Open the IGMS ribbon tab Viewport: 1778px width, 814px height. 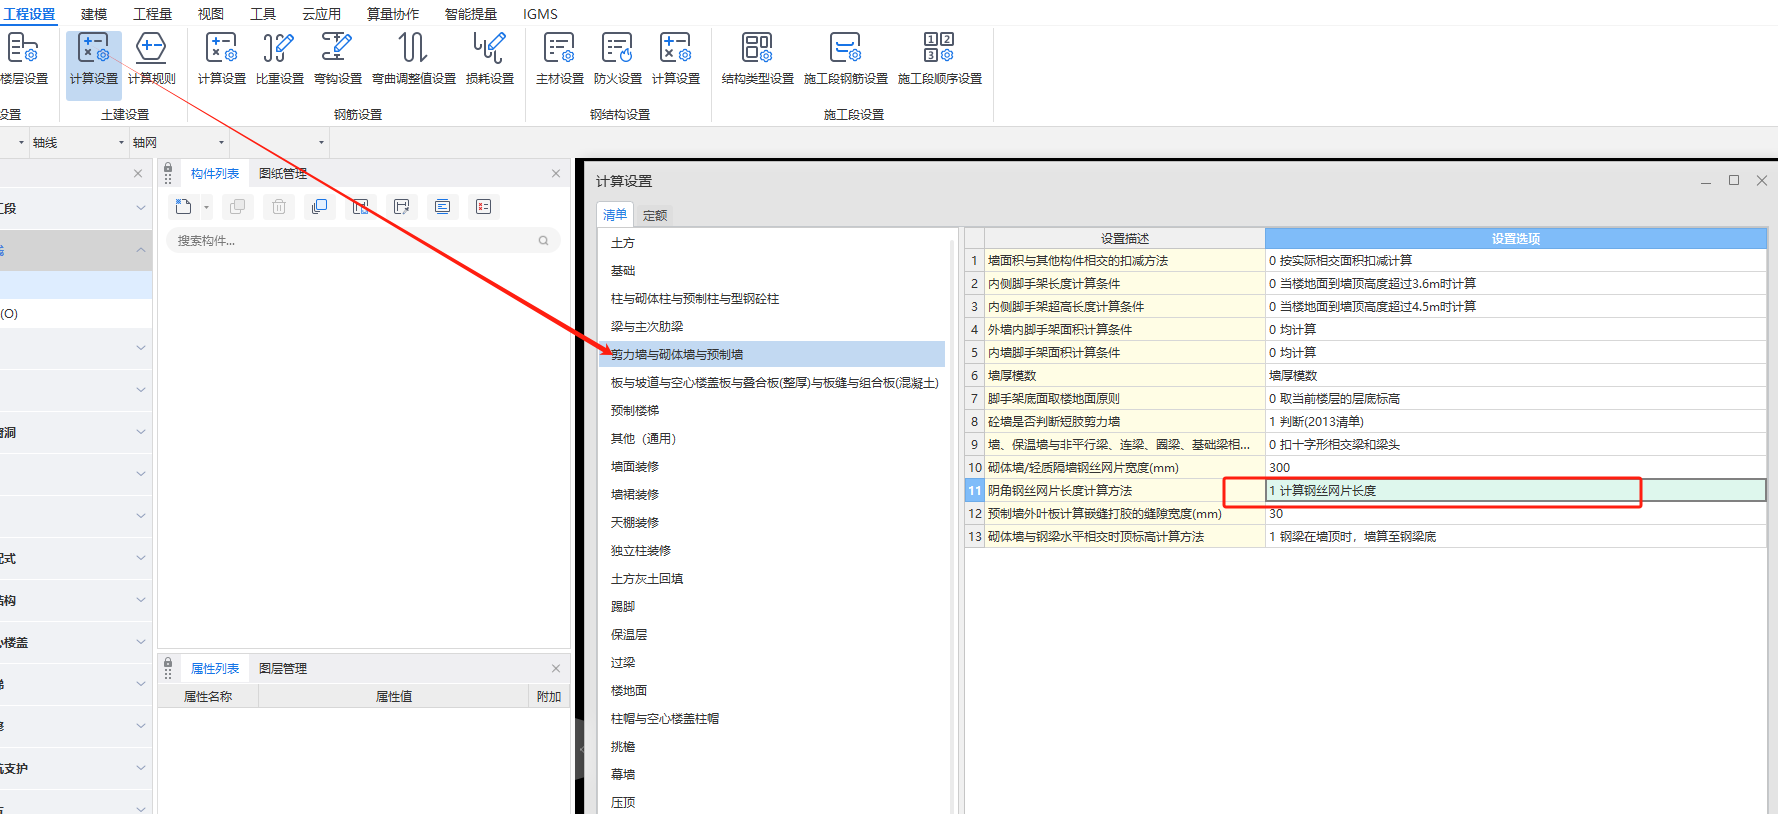pos(540,14)
